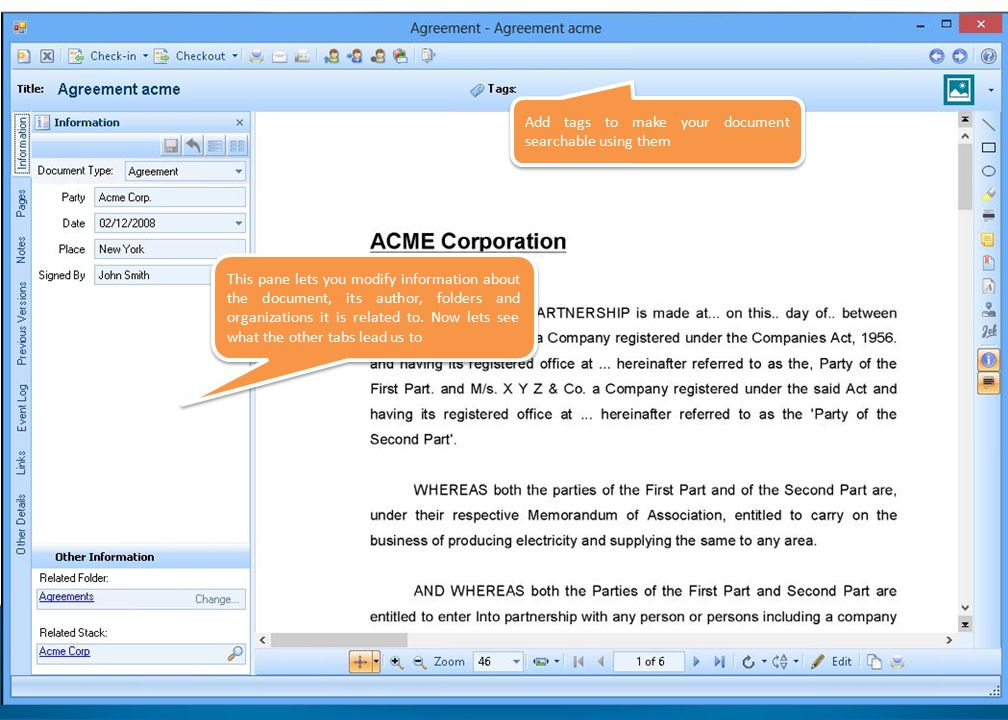Click the second user icon with incoming arrow
The image size is (1008, 720).
click(354, 57)
